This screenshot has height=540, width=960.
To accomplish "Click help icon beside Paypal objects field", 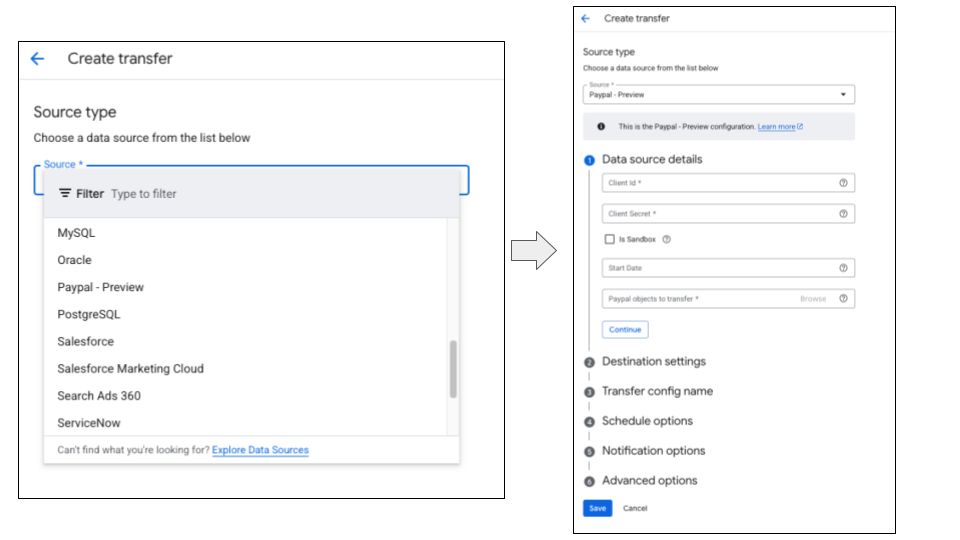I will click(843, 299).
